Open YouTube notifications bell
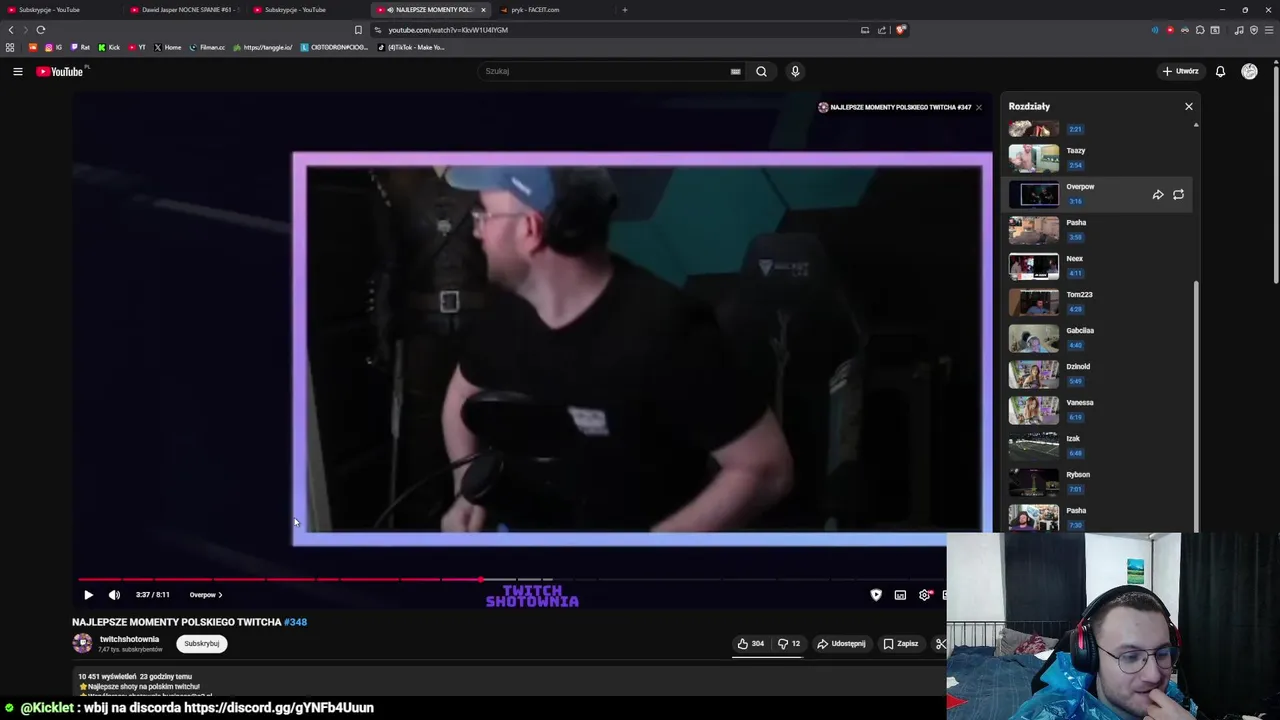The image size is (1280, 720). pos(1220,71)
